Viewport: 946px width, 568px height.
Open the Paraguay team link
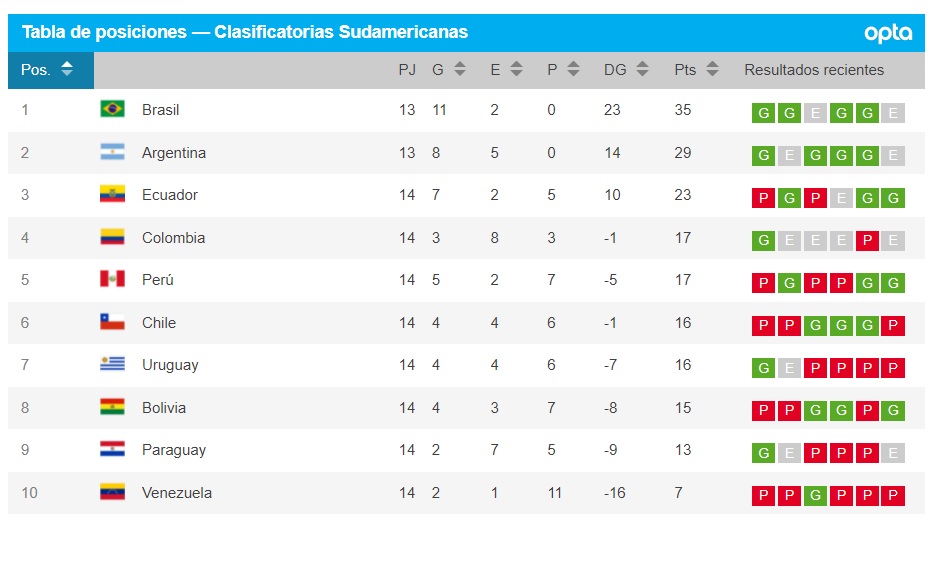[173, 450]
